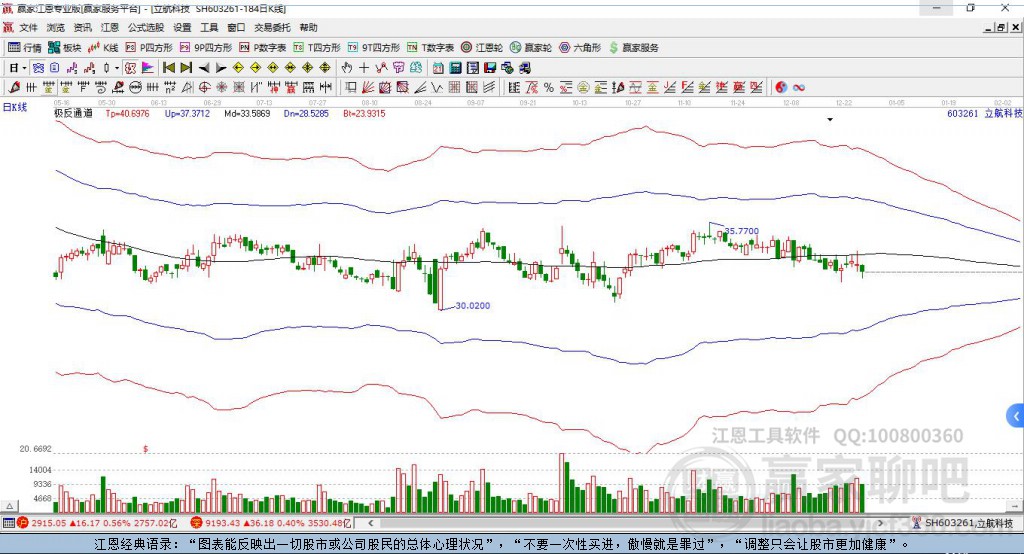Click horizontal scrollbar right arrow
The width and height of the screenshot is (1024, 554).
click(880, 523)
